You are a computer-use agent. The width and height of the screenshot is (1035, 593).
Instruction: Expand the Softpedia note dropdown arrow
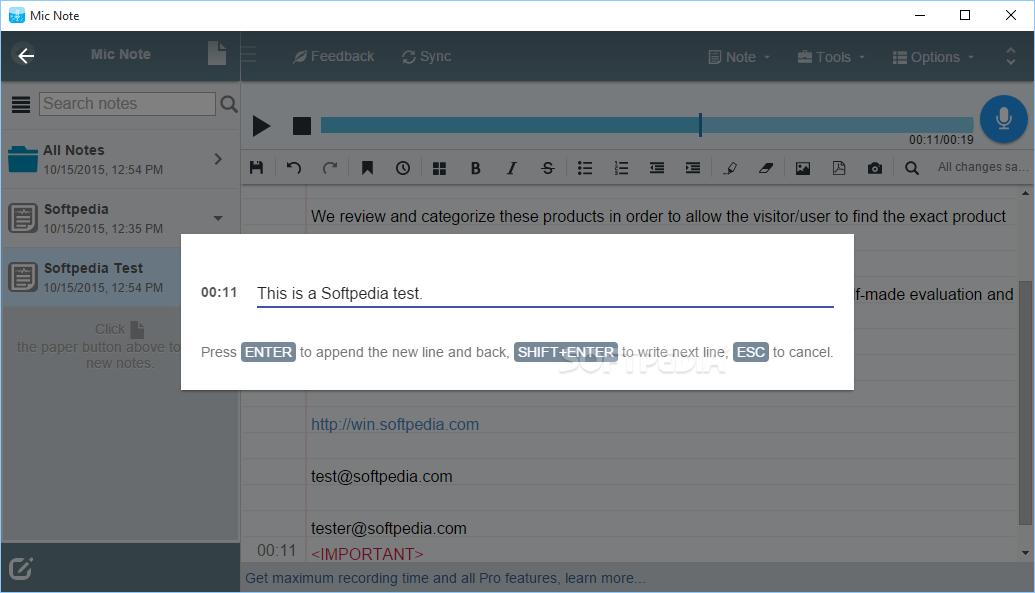pyautogui.click(x=218, y=219)
